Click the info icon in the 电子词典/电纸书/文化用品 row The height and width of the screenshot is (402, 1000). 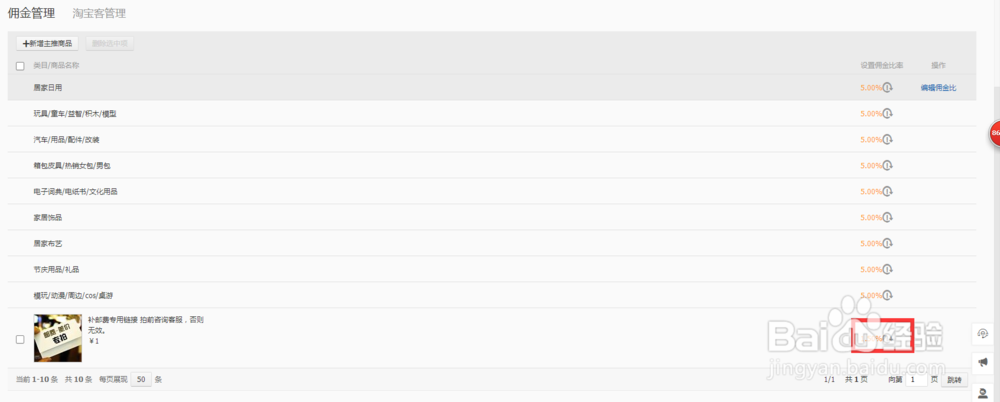pyautogui.click(x=888, y=192)
